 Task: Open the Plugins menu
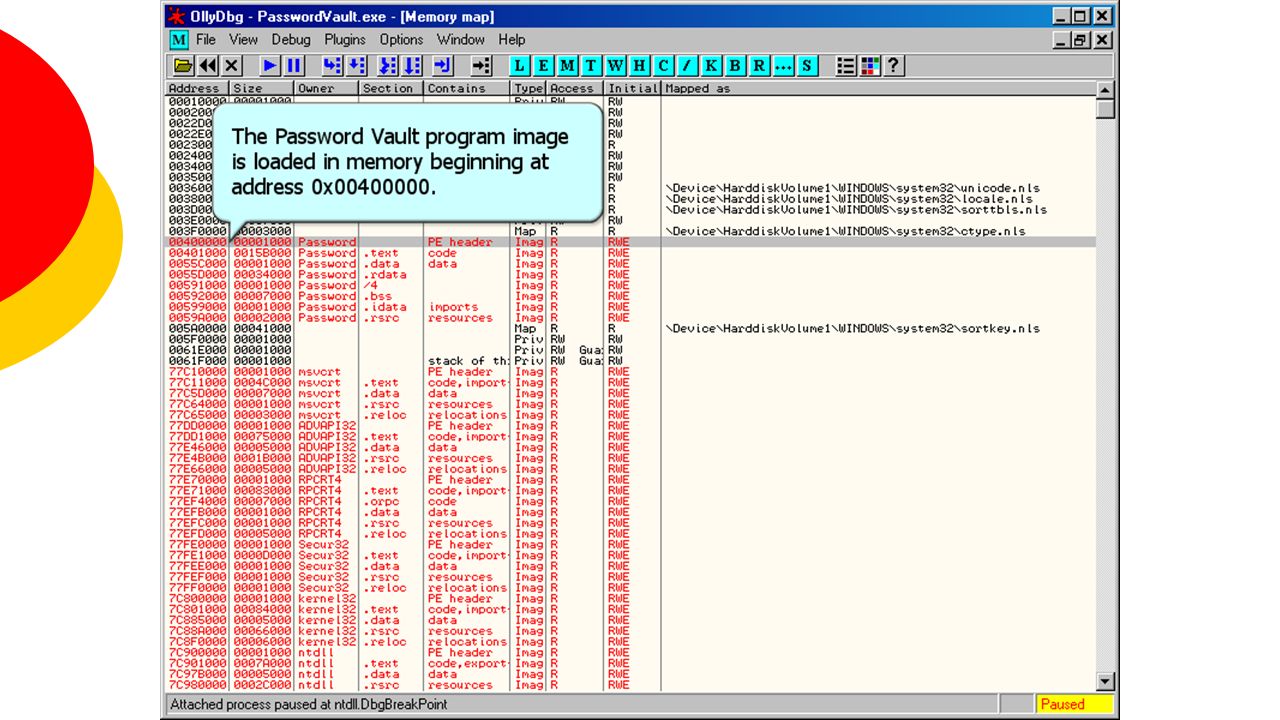tap(345, 40)
